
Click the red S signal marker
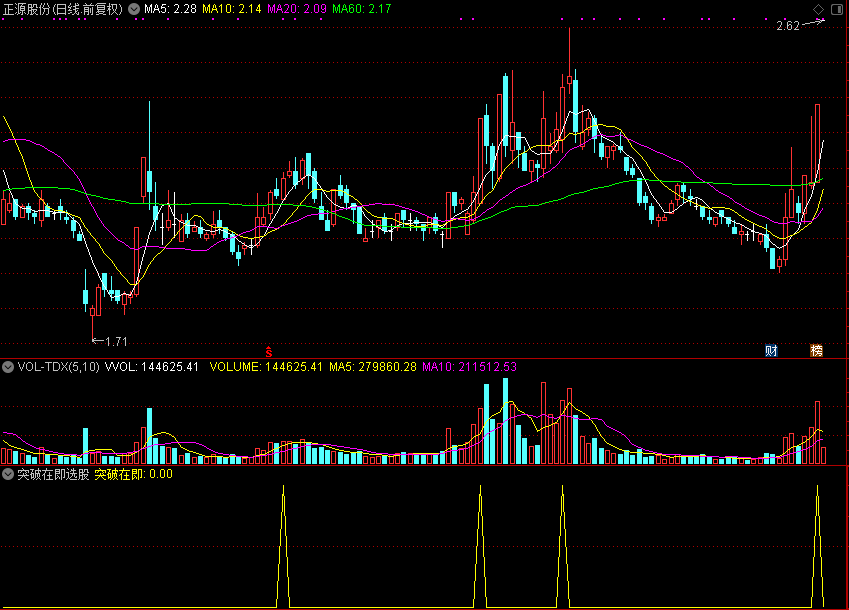coord(269,352)
